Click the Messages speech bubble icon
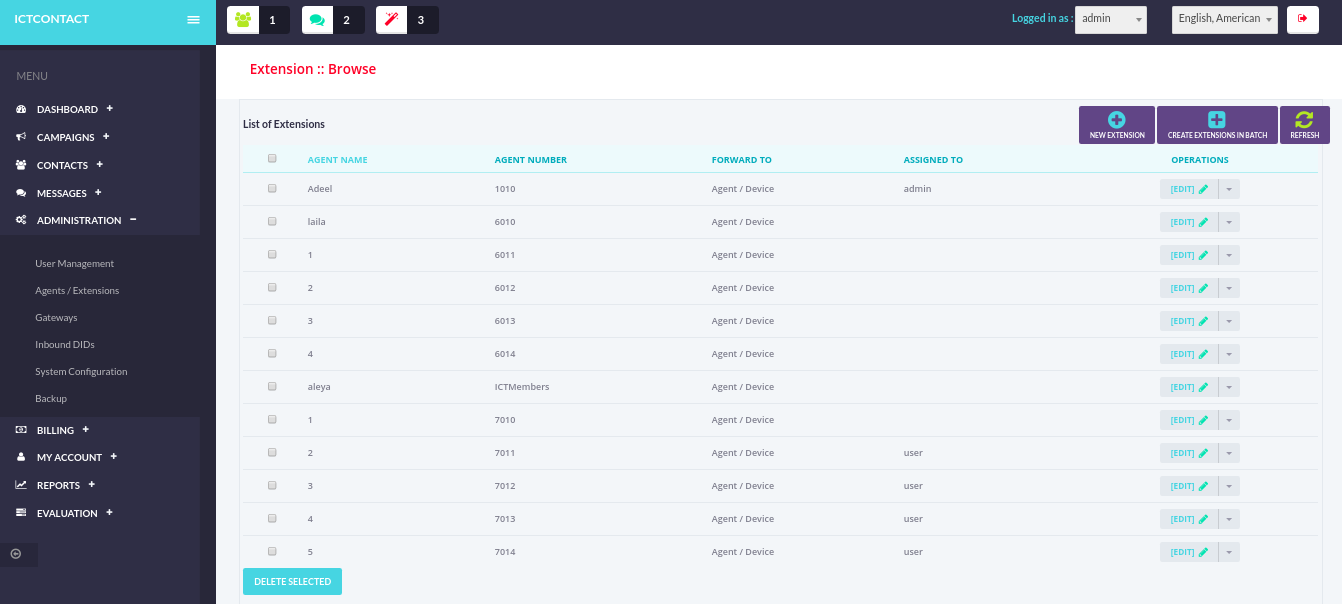 click(21, 193)
